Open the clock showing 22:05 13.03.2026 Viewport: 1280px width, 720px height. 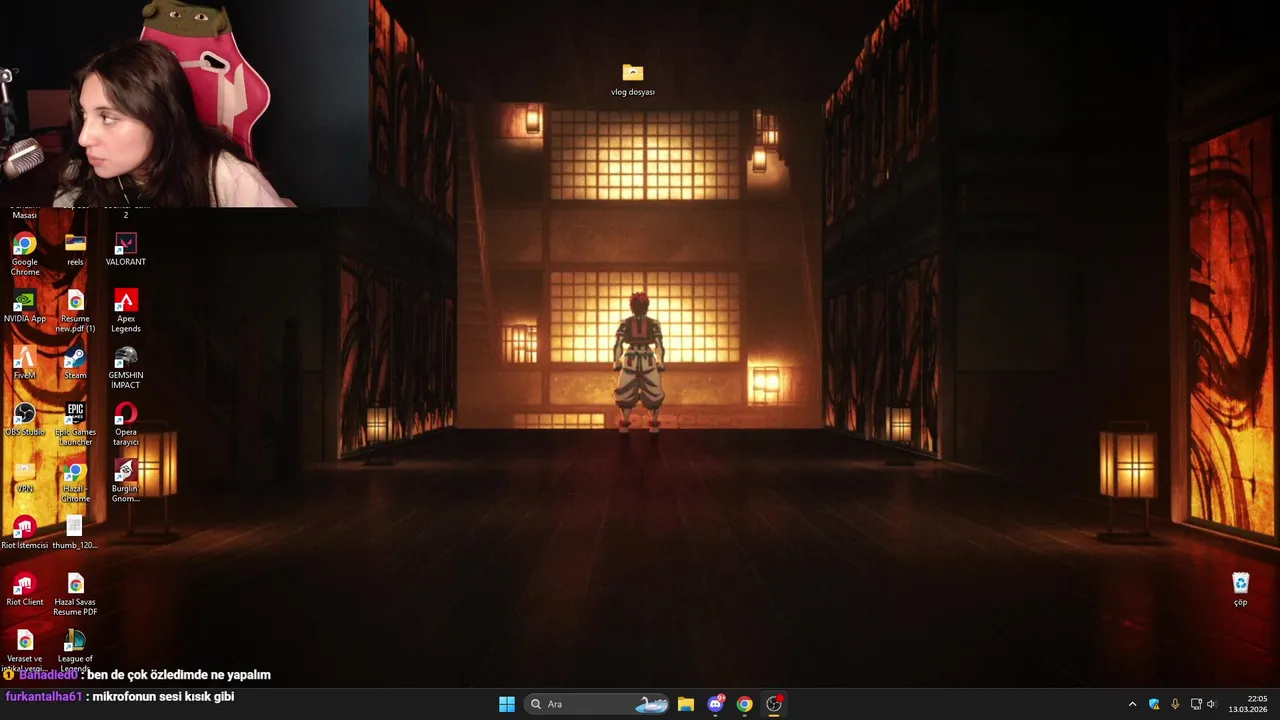click(1250, 704)
